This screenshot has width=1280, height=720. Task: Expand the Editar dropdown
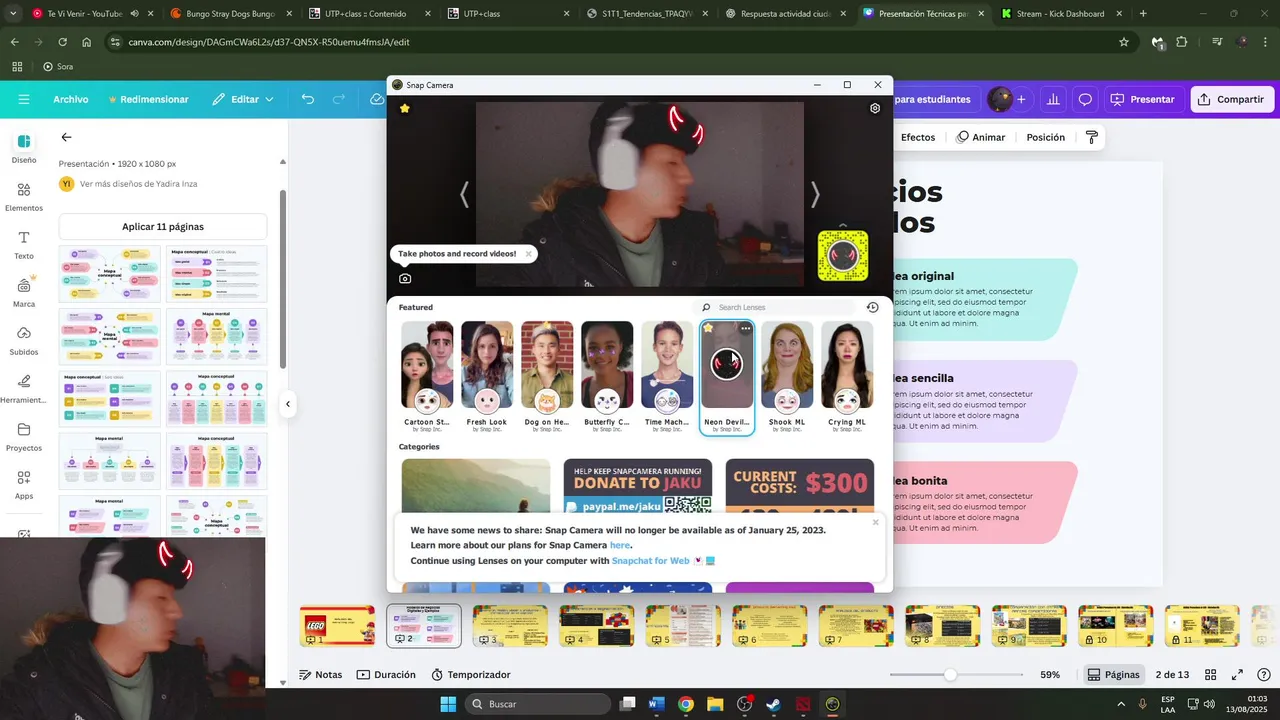[243, 99]
